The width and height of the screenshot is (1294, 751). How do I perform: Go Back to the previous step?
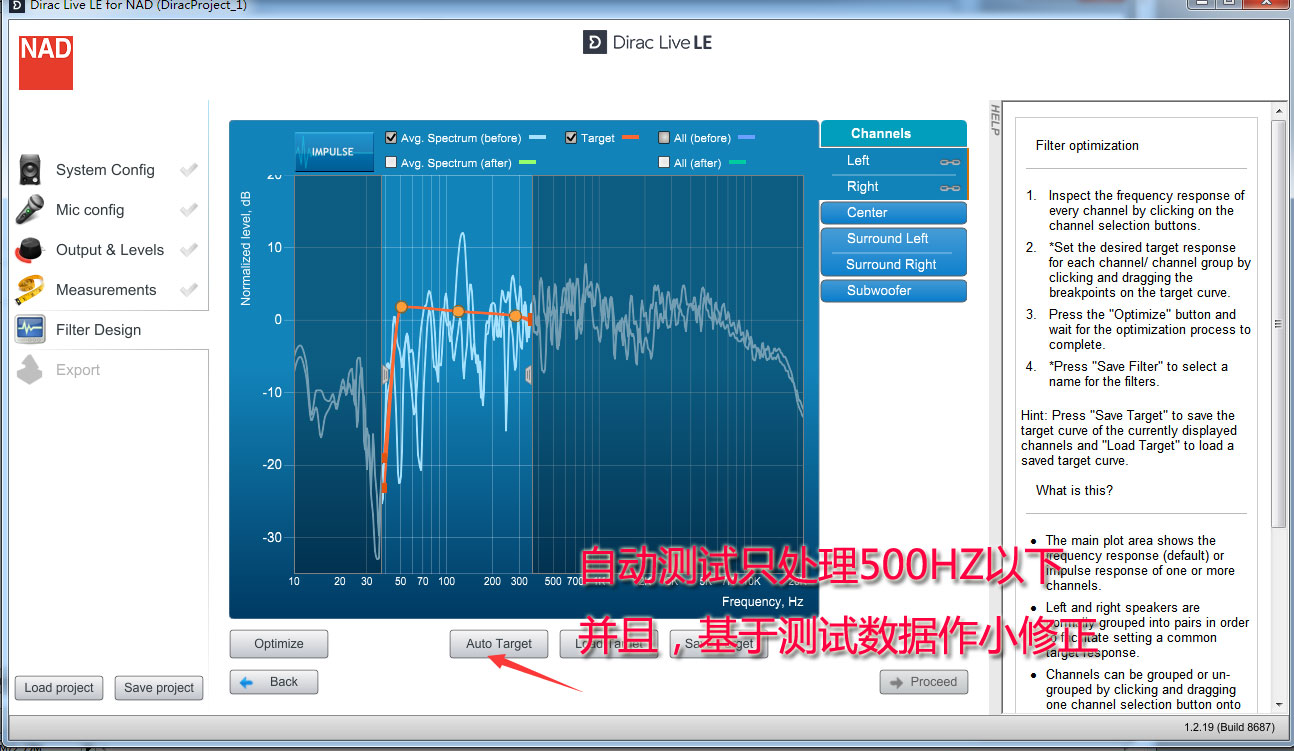click(274, 682)
